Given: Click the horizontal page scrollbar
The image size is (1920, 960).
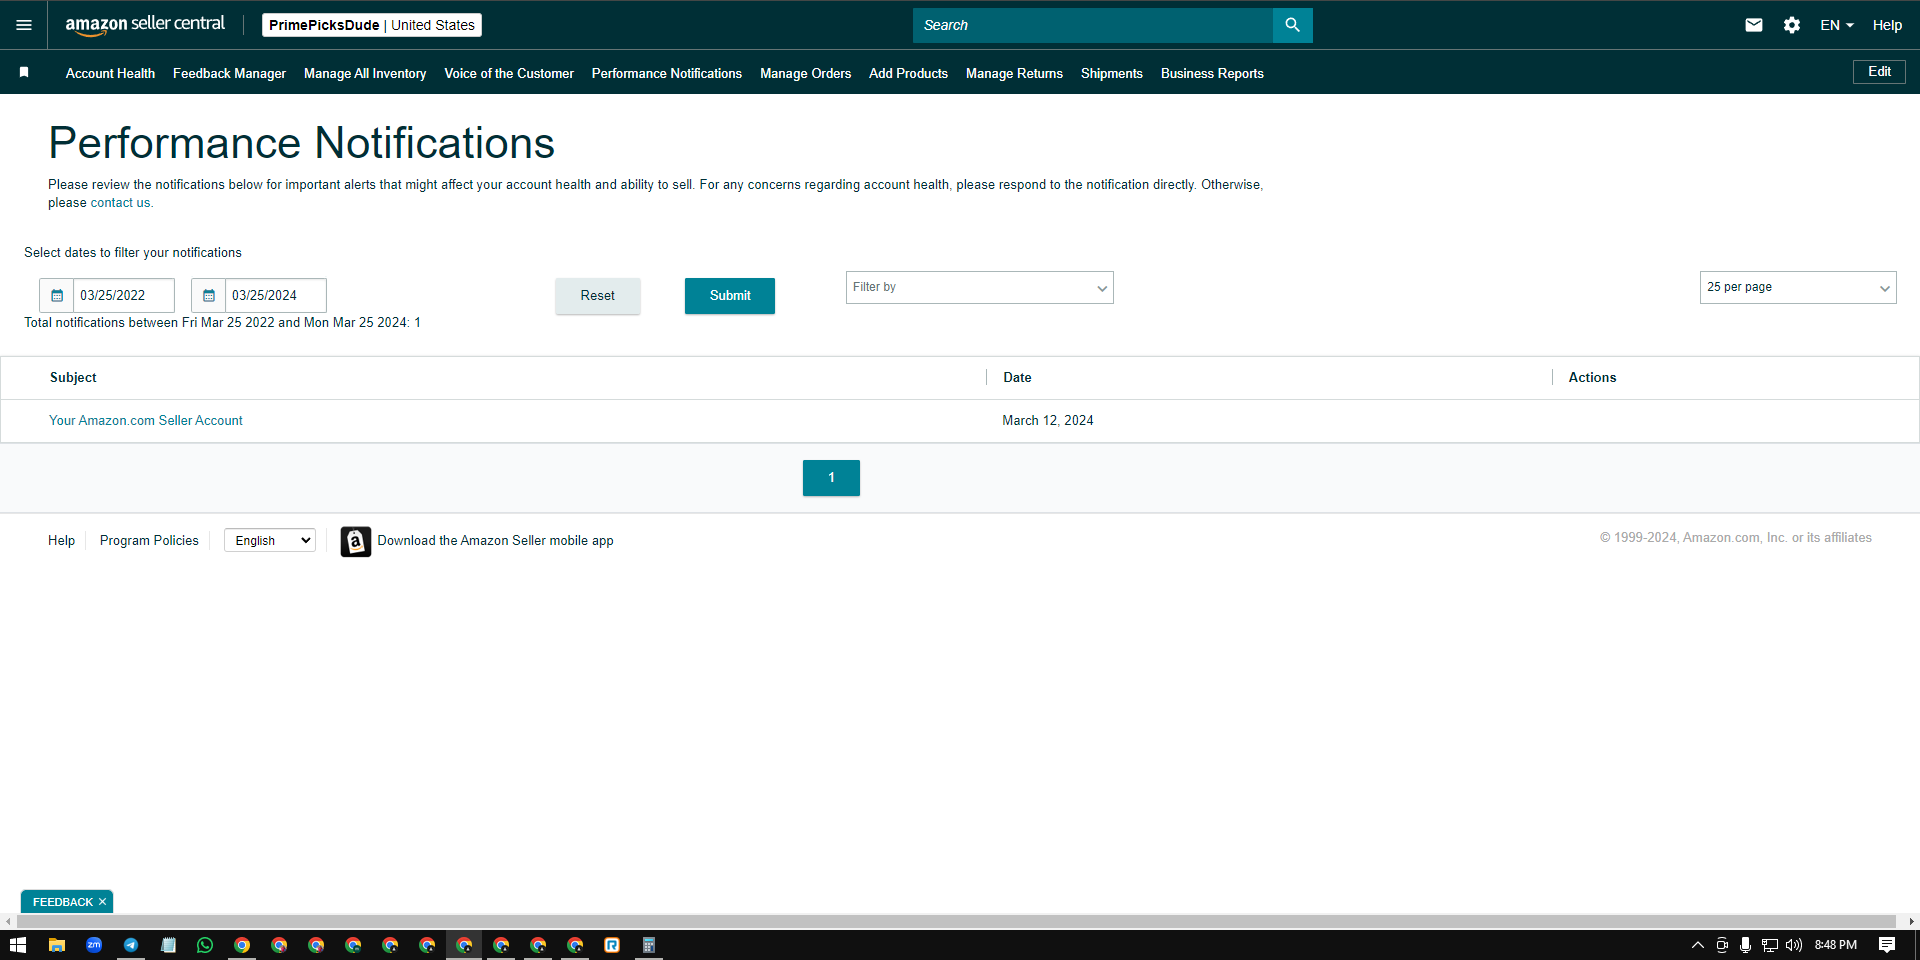Looking at the screenshot, I should tap(955, 921).
